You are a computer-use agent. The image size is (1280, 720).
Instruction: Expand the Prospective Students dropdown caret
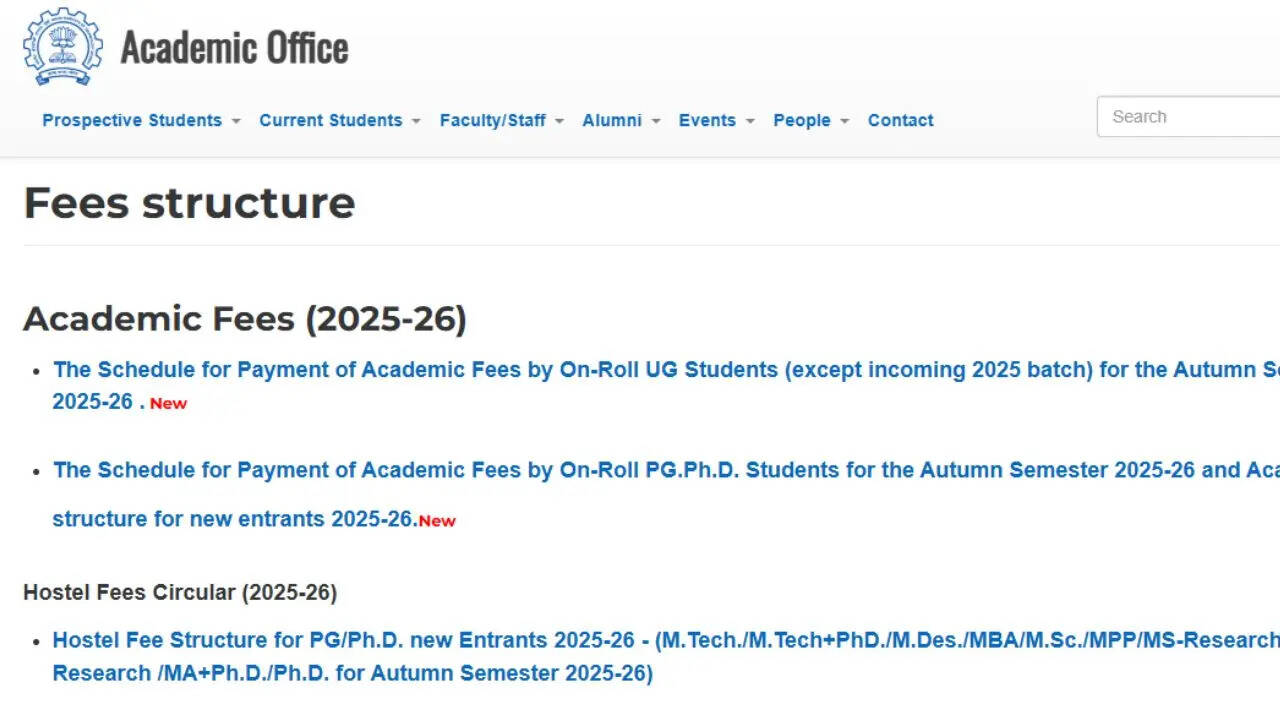(236, 121)
